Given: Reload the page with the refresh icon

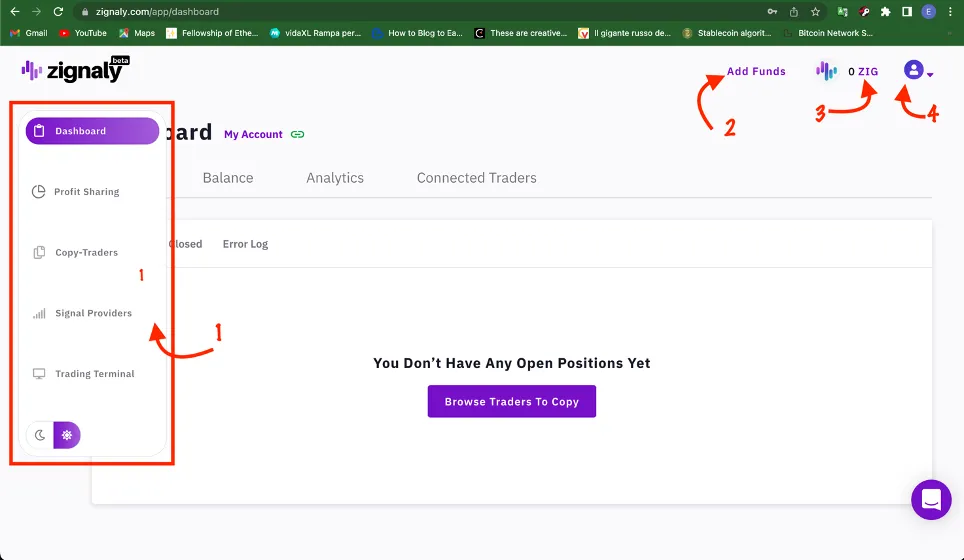Looking at the screenshot, I should 58,12.
